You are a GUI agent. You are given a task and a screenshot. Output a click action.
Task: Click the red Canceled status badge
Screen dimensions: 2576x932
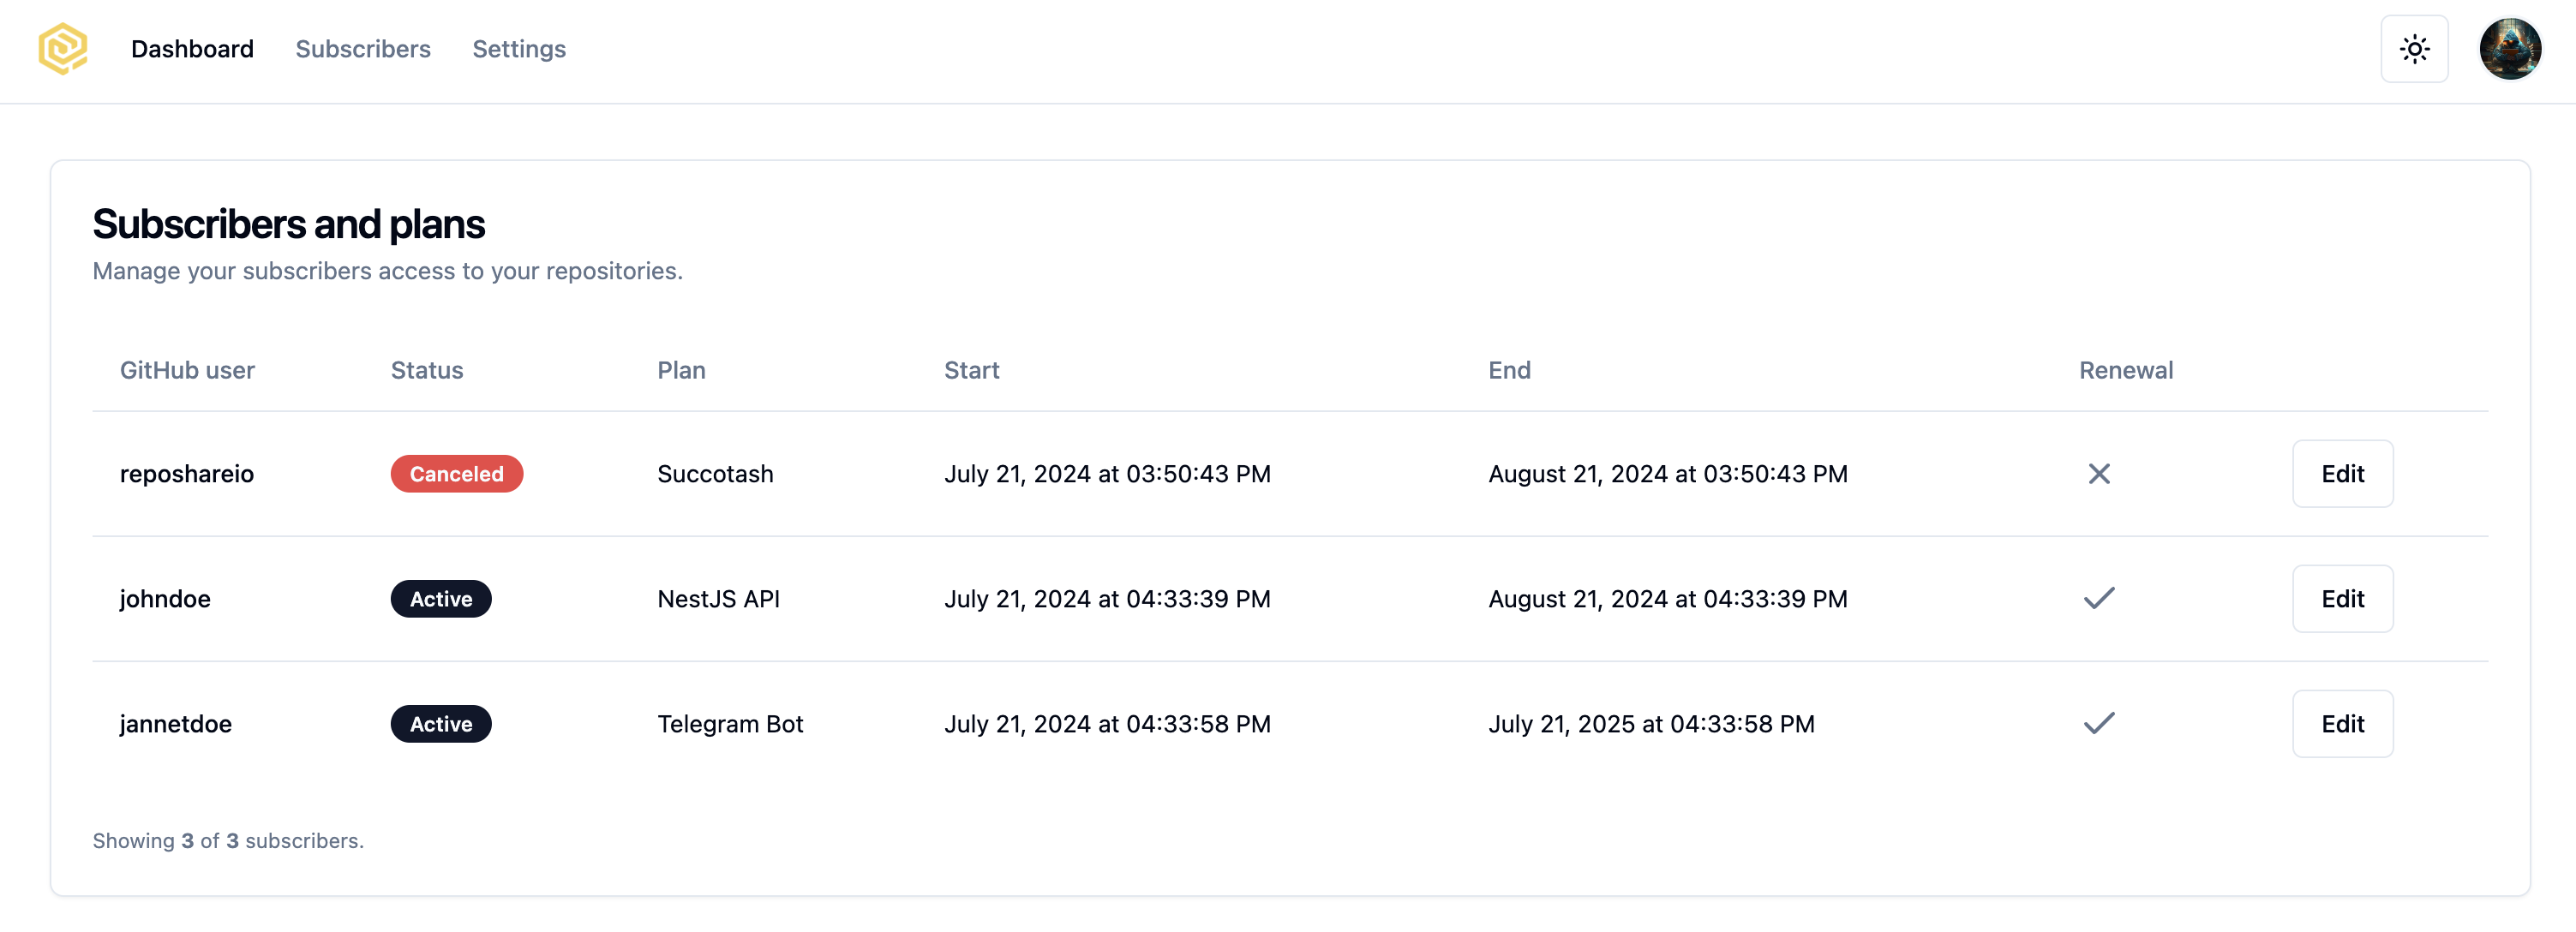[457, 474]
